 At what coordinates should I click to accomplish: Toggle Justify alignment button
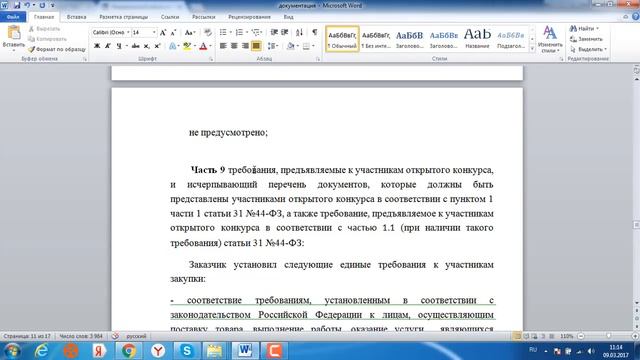[x=256, y=46]
